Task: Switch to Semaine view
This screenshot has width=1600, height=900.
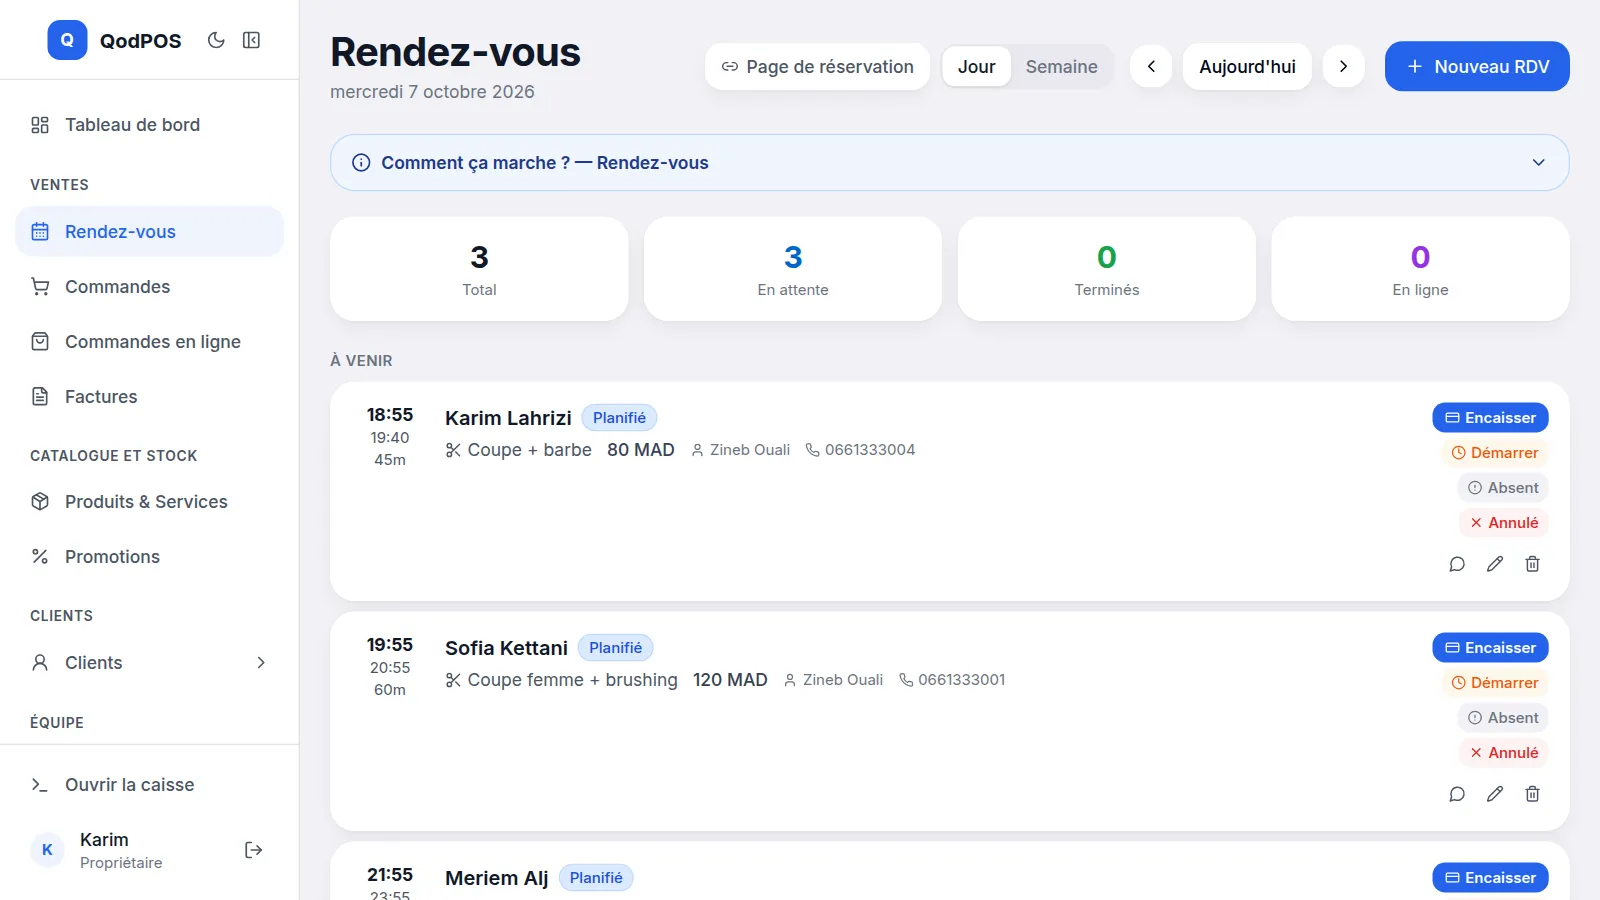Action: [1061, 67]
